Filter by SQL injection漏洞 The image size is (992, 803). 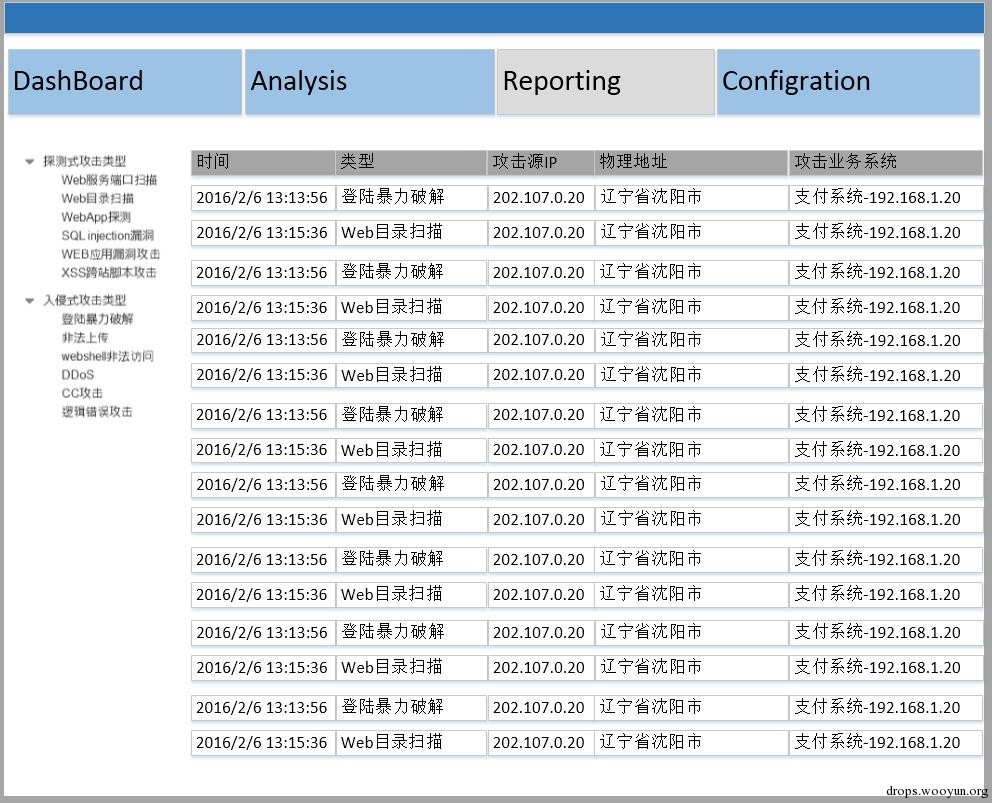click(108, 236)
